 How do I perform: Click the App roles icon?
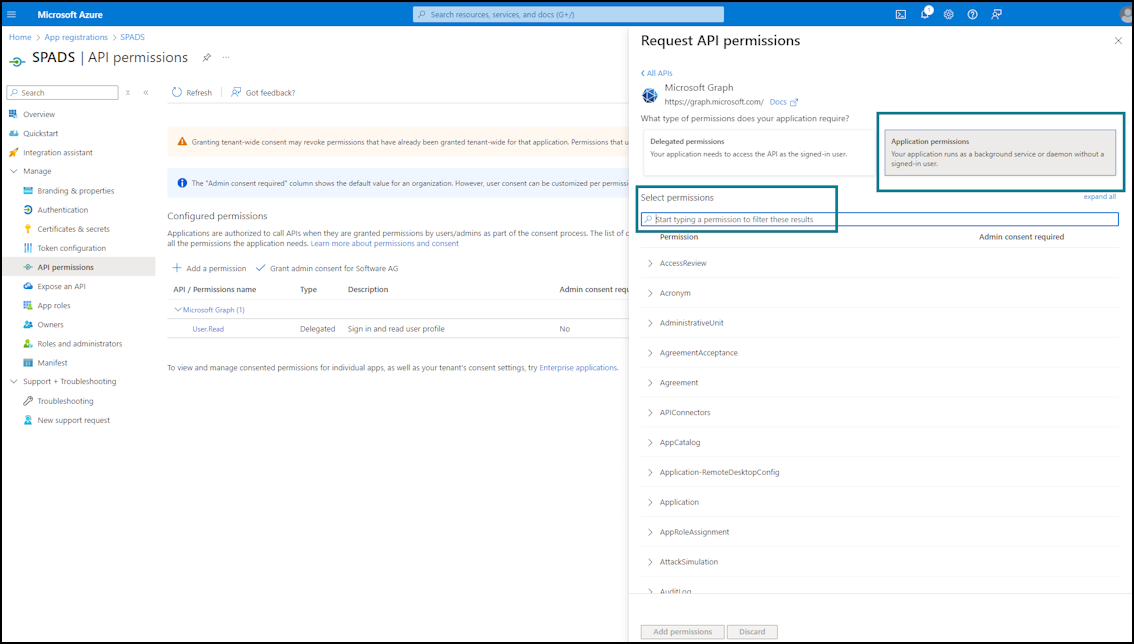coord(27,305)
